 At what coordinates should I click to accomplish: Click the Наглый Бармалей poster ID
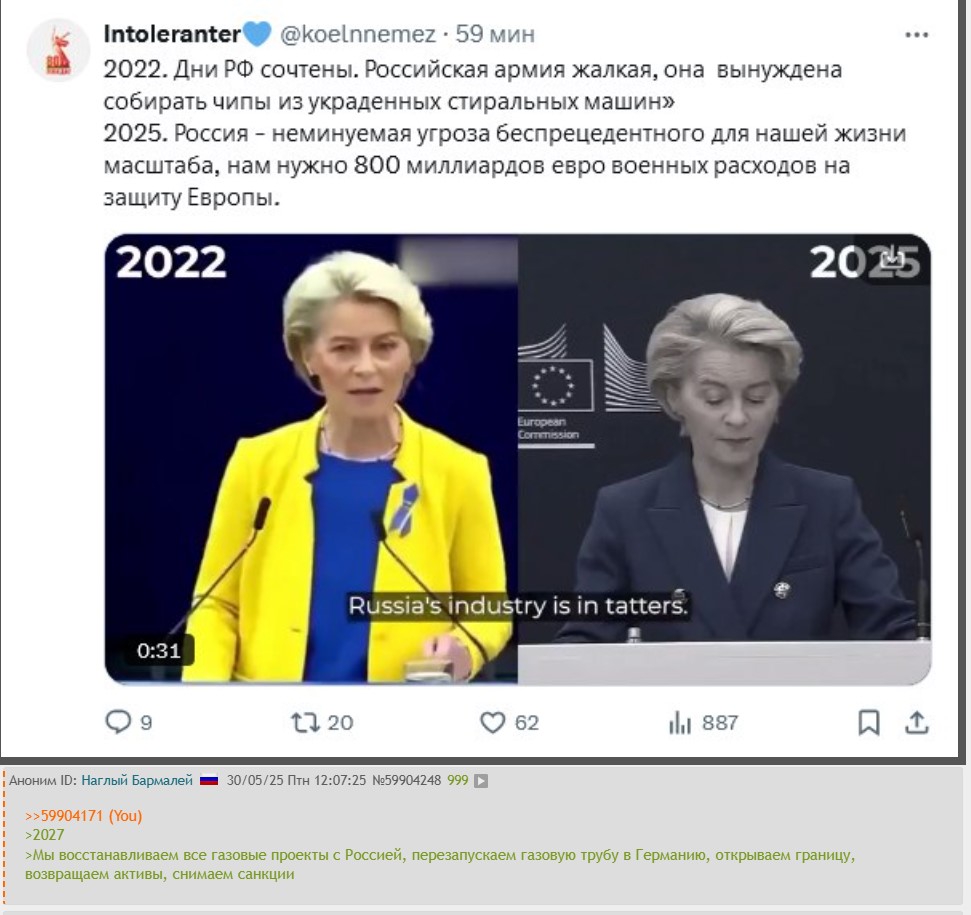137,780
